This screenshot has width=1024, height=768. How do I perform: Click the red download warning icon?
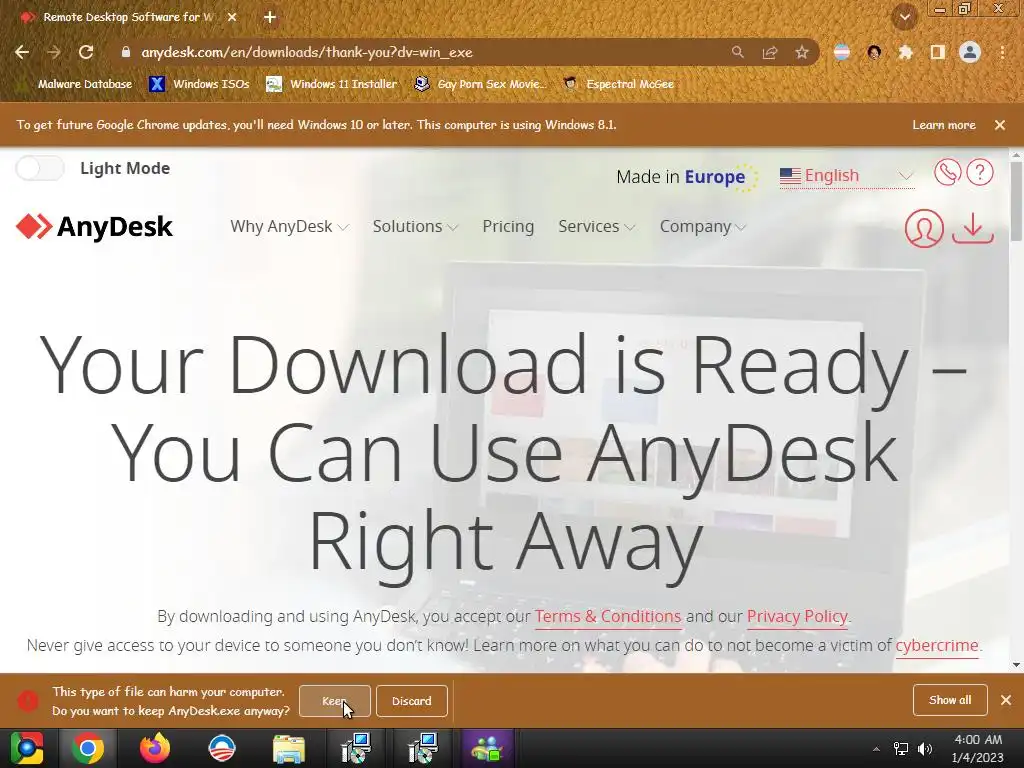point(27,701)
